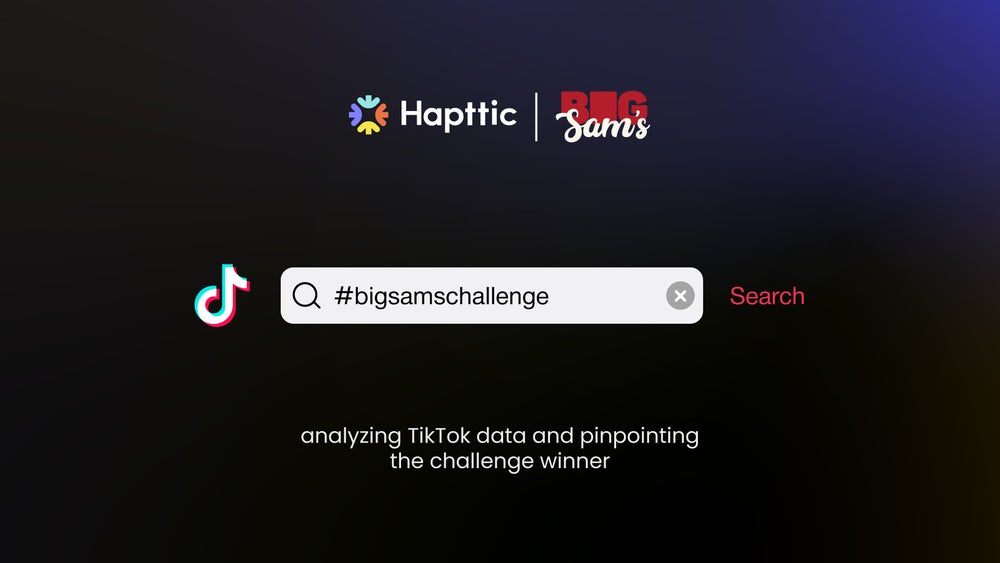1000x563 pixels.
Task: Click the TikTok logo icon
Action: (x=222, y=295)
